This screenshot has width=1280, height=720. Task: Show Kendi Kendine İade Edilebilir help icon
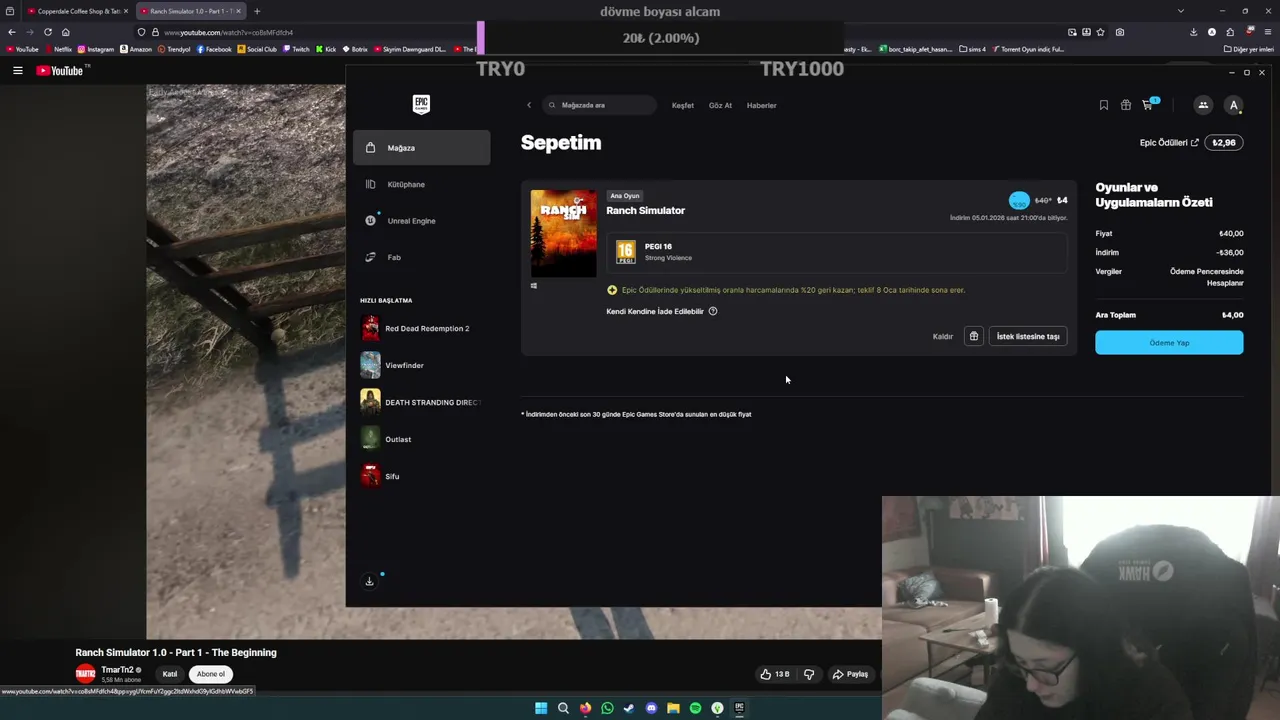(713, 311)
